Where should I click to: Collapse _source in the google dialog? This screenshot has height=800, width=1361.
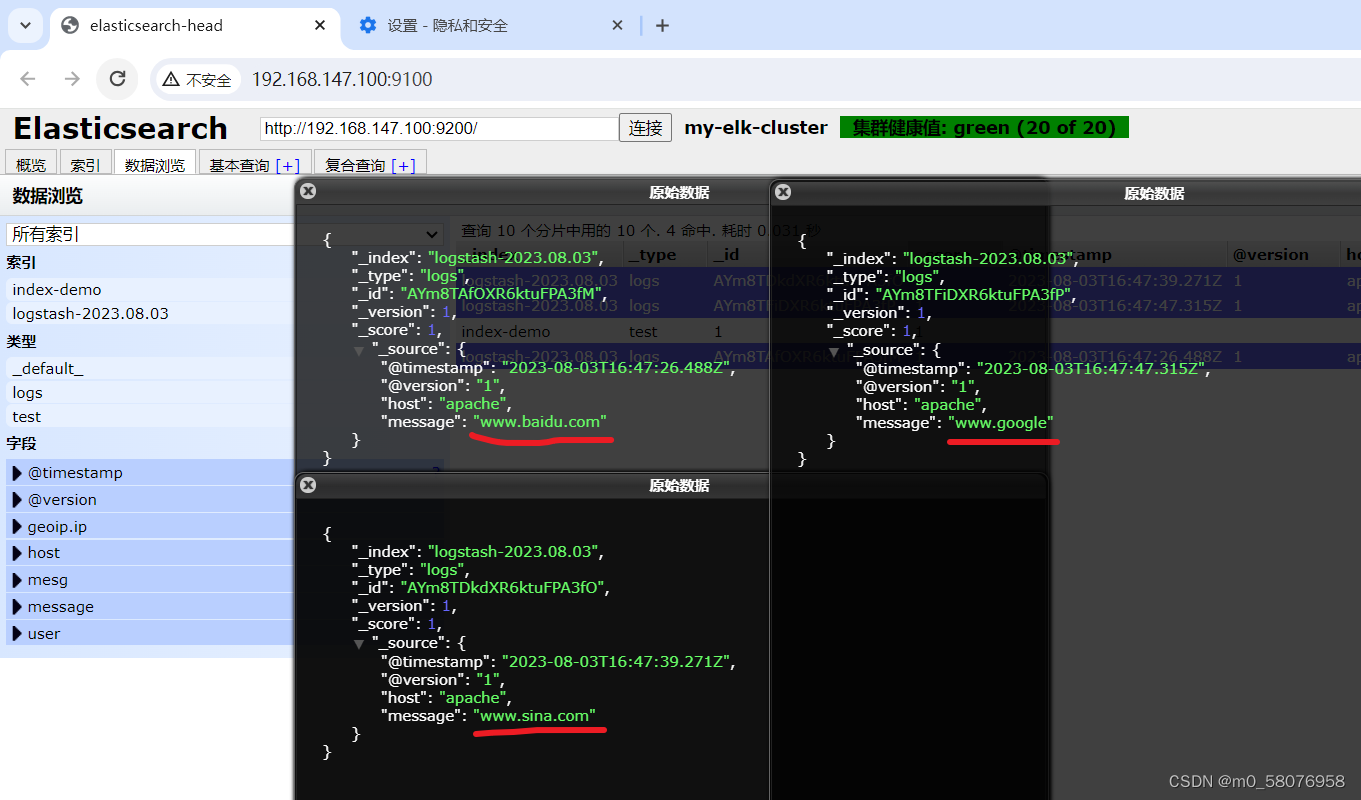pos(834,351)
